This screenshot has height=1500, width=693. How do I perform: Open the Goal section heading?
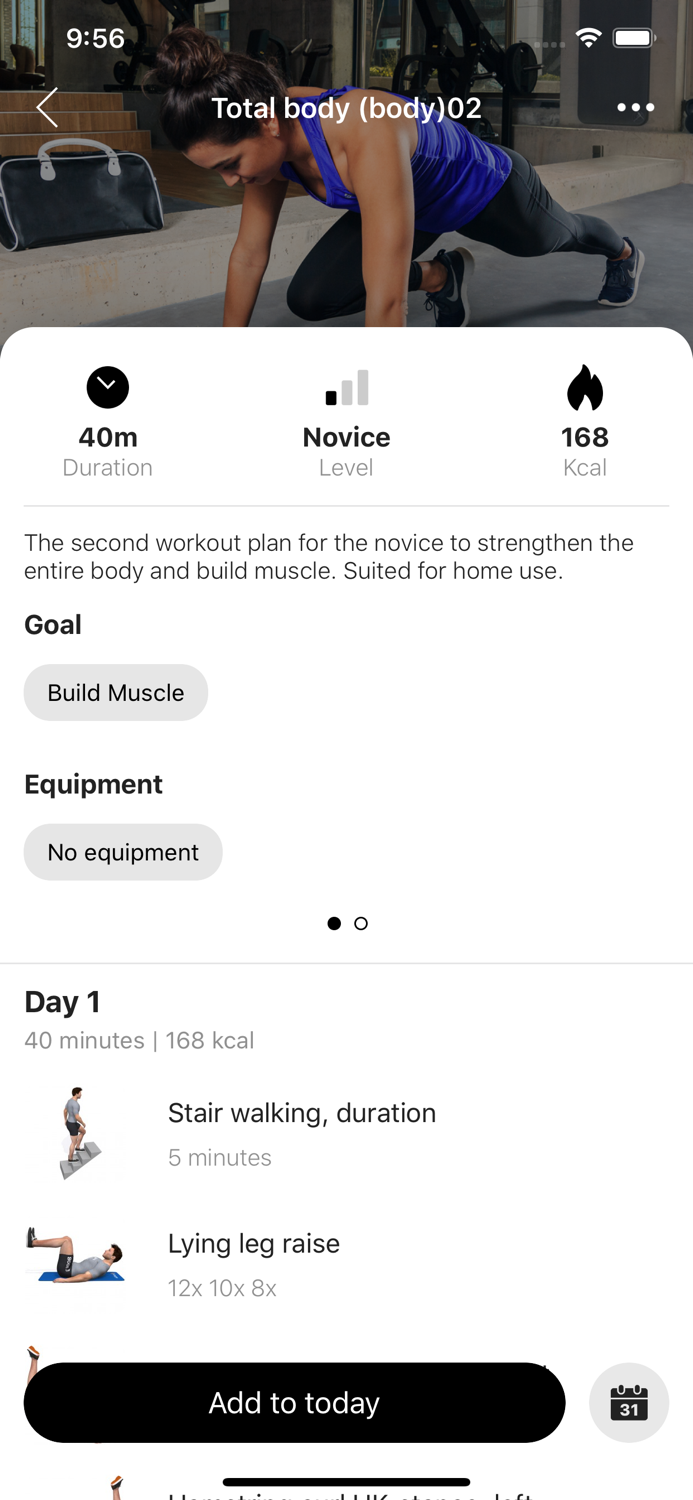(x=52, y=624)
